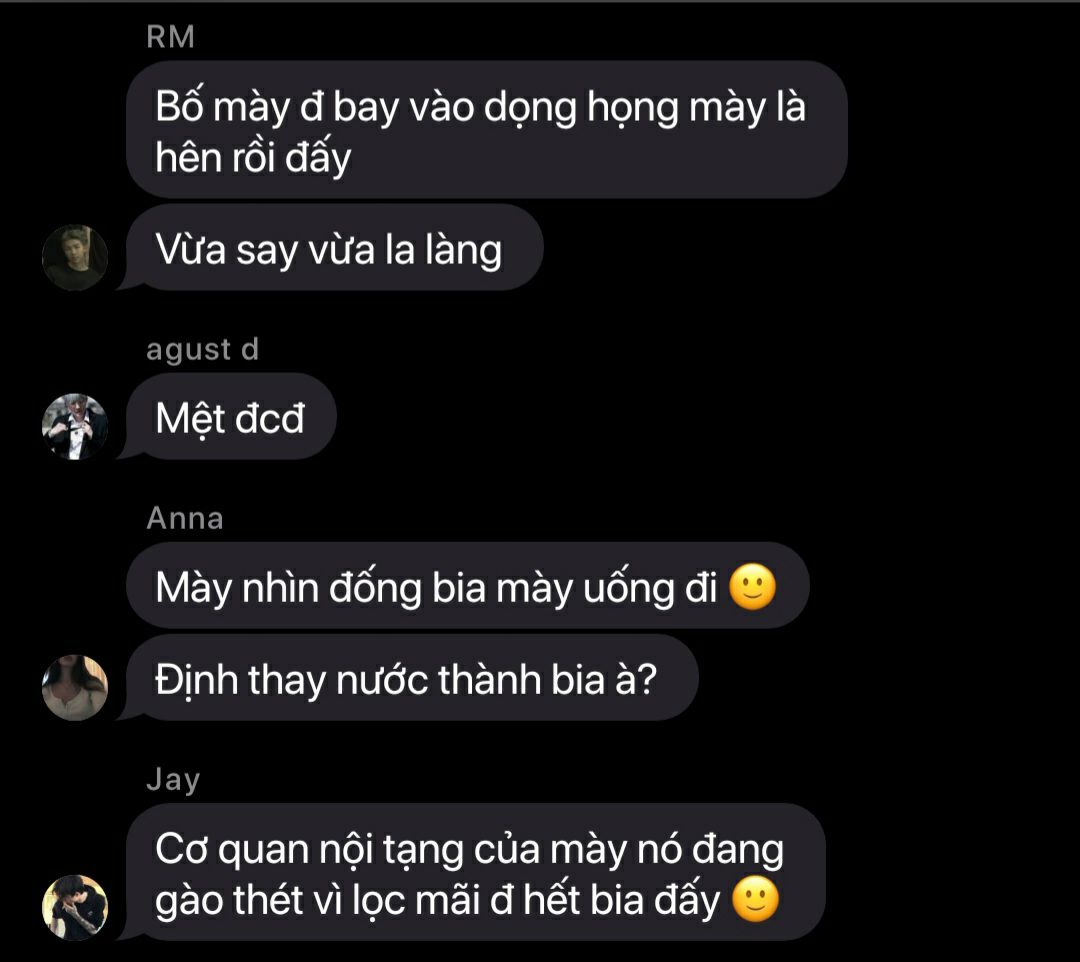Select the sender name Jay
This screenshot has height=962, width=1080.
click(173, 780)
